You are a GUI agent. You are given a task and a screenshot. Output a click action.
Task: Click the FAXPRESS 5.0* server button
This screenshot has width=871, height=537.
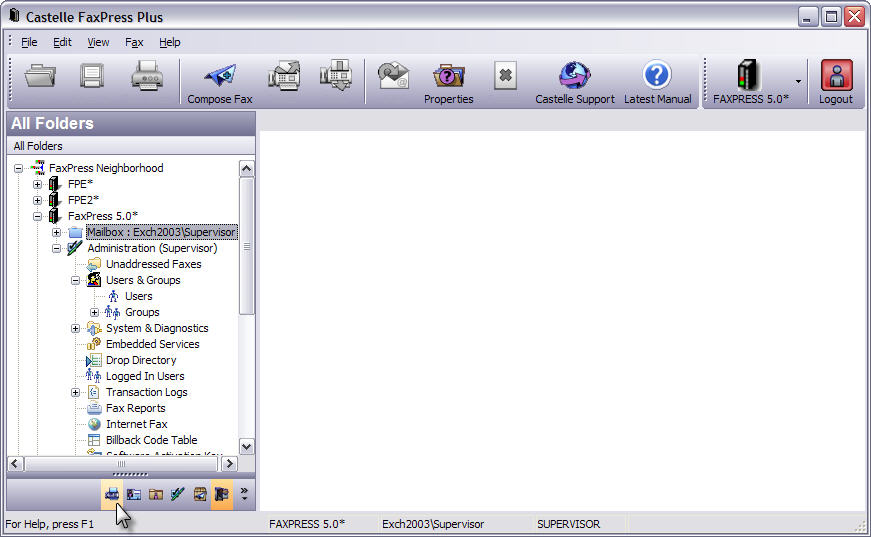point(750,82)
